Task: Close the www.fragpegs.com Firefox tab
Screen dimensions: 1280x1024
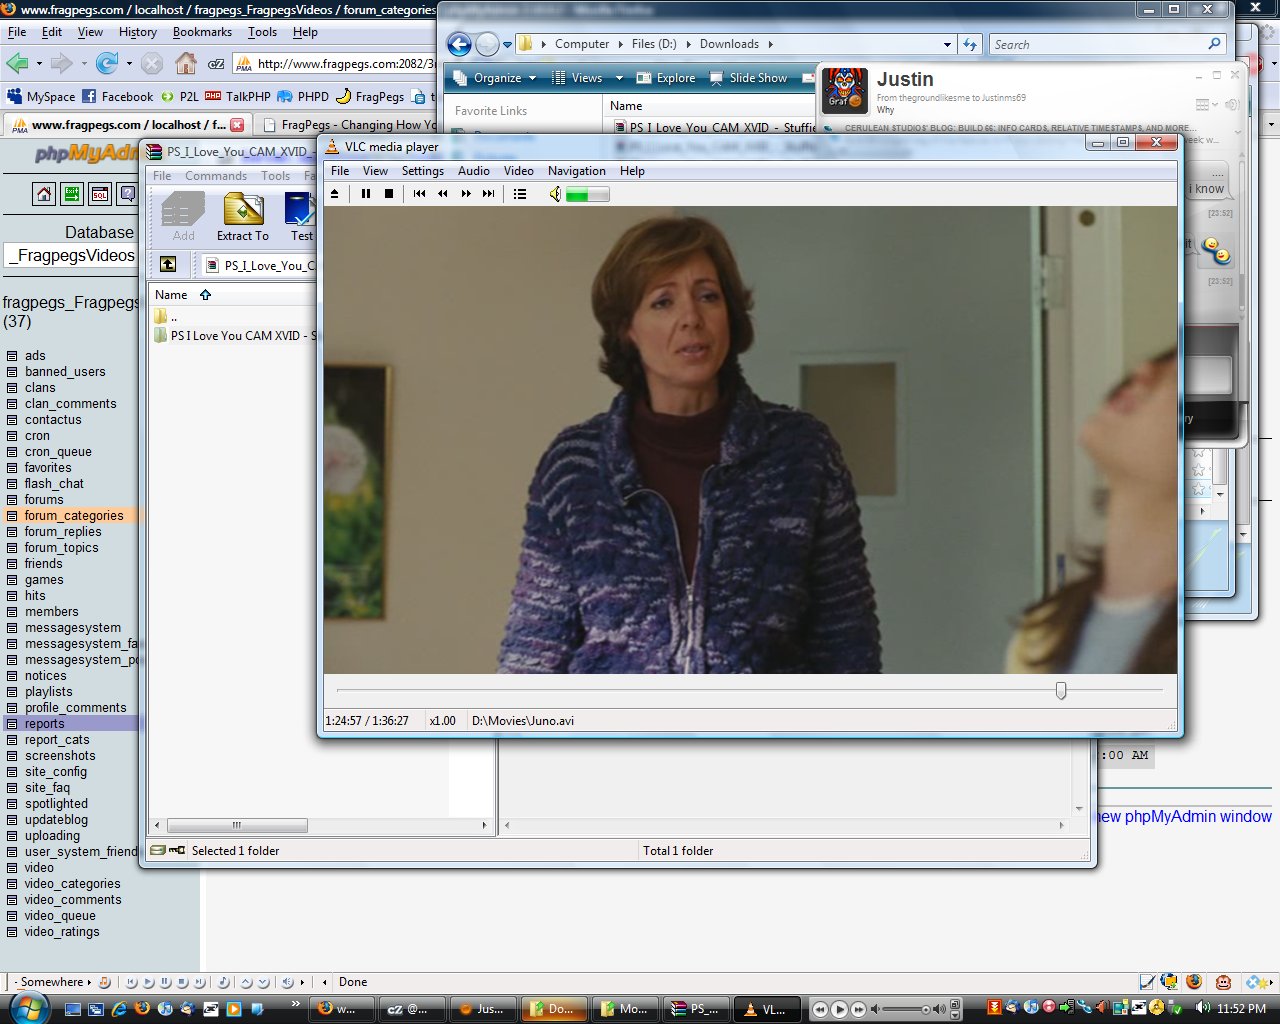Action: coord(237,125)
